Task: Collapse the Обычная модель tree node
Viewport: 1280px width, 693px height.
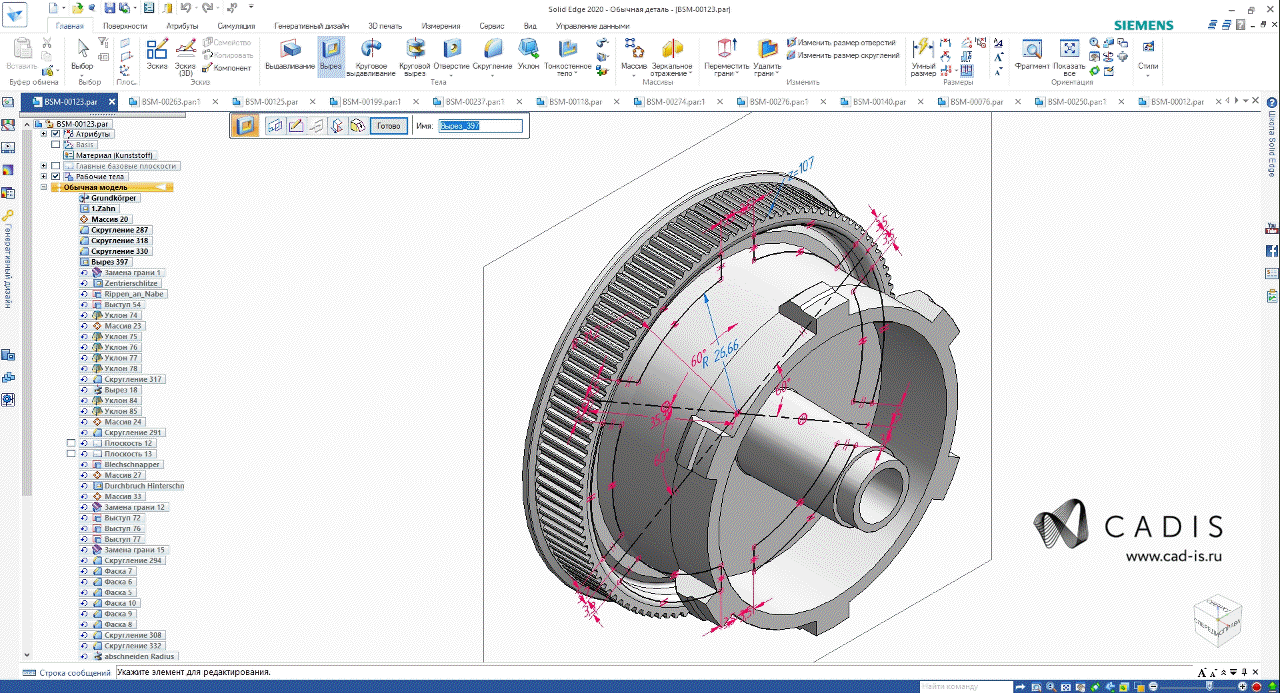Action: (x=44, y=187)
